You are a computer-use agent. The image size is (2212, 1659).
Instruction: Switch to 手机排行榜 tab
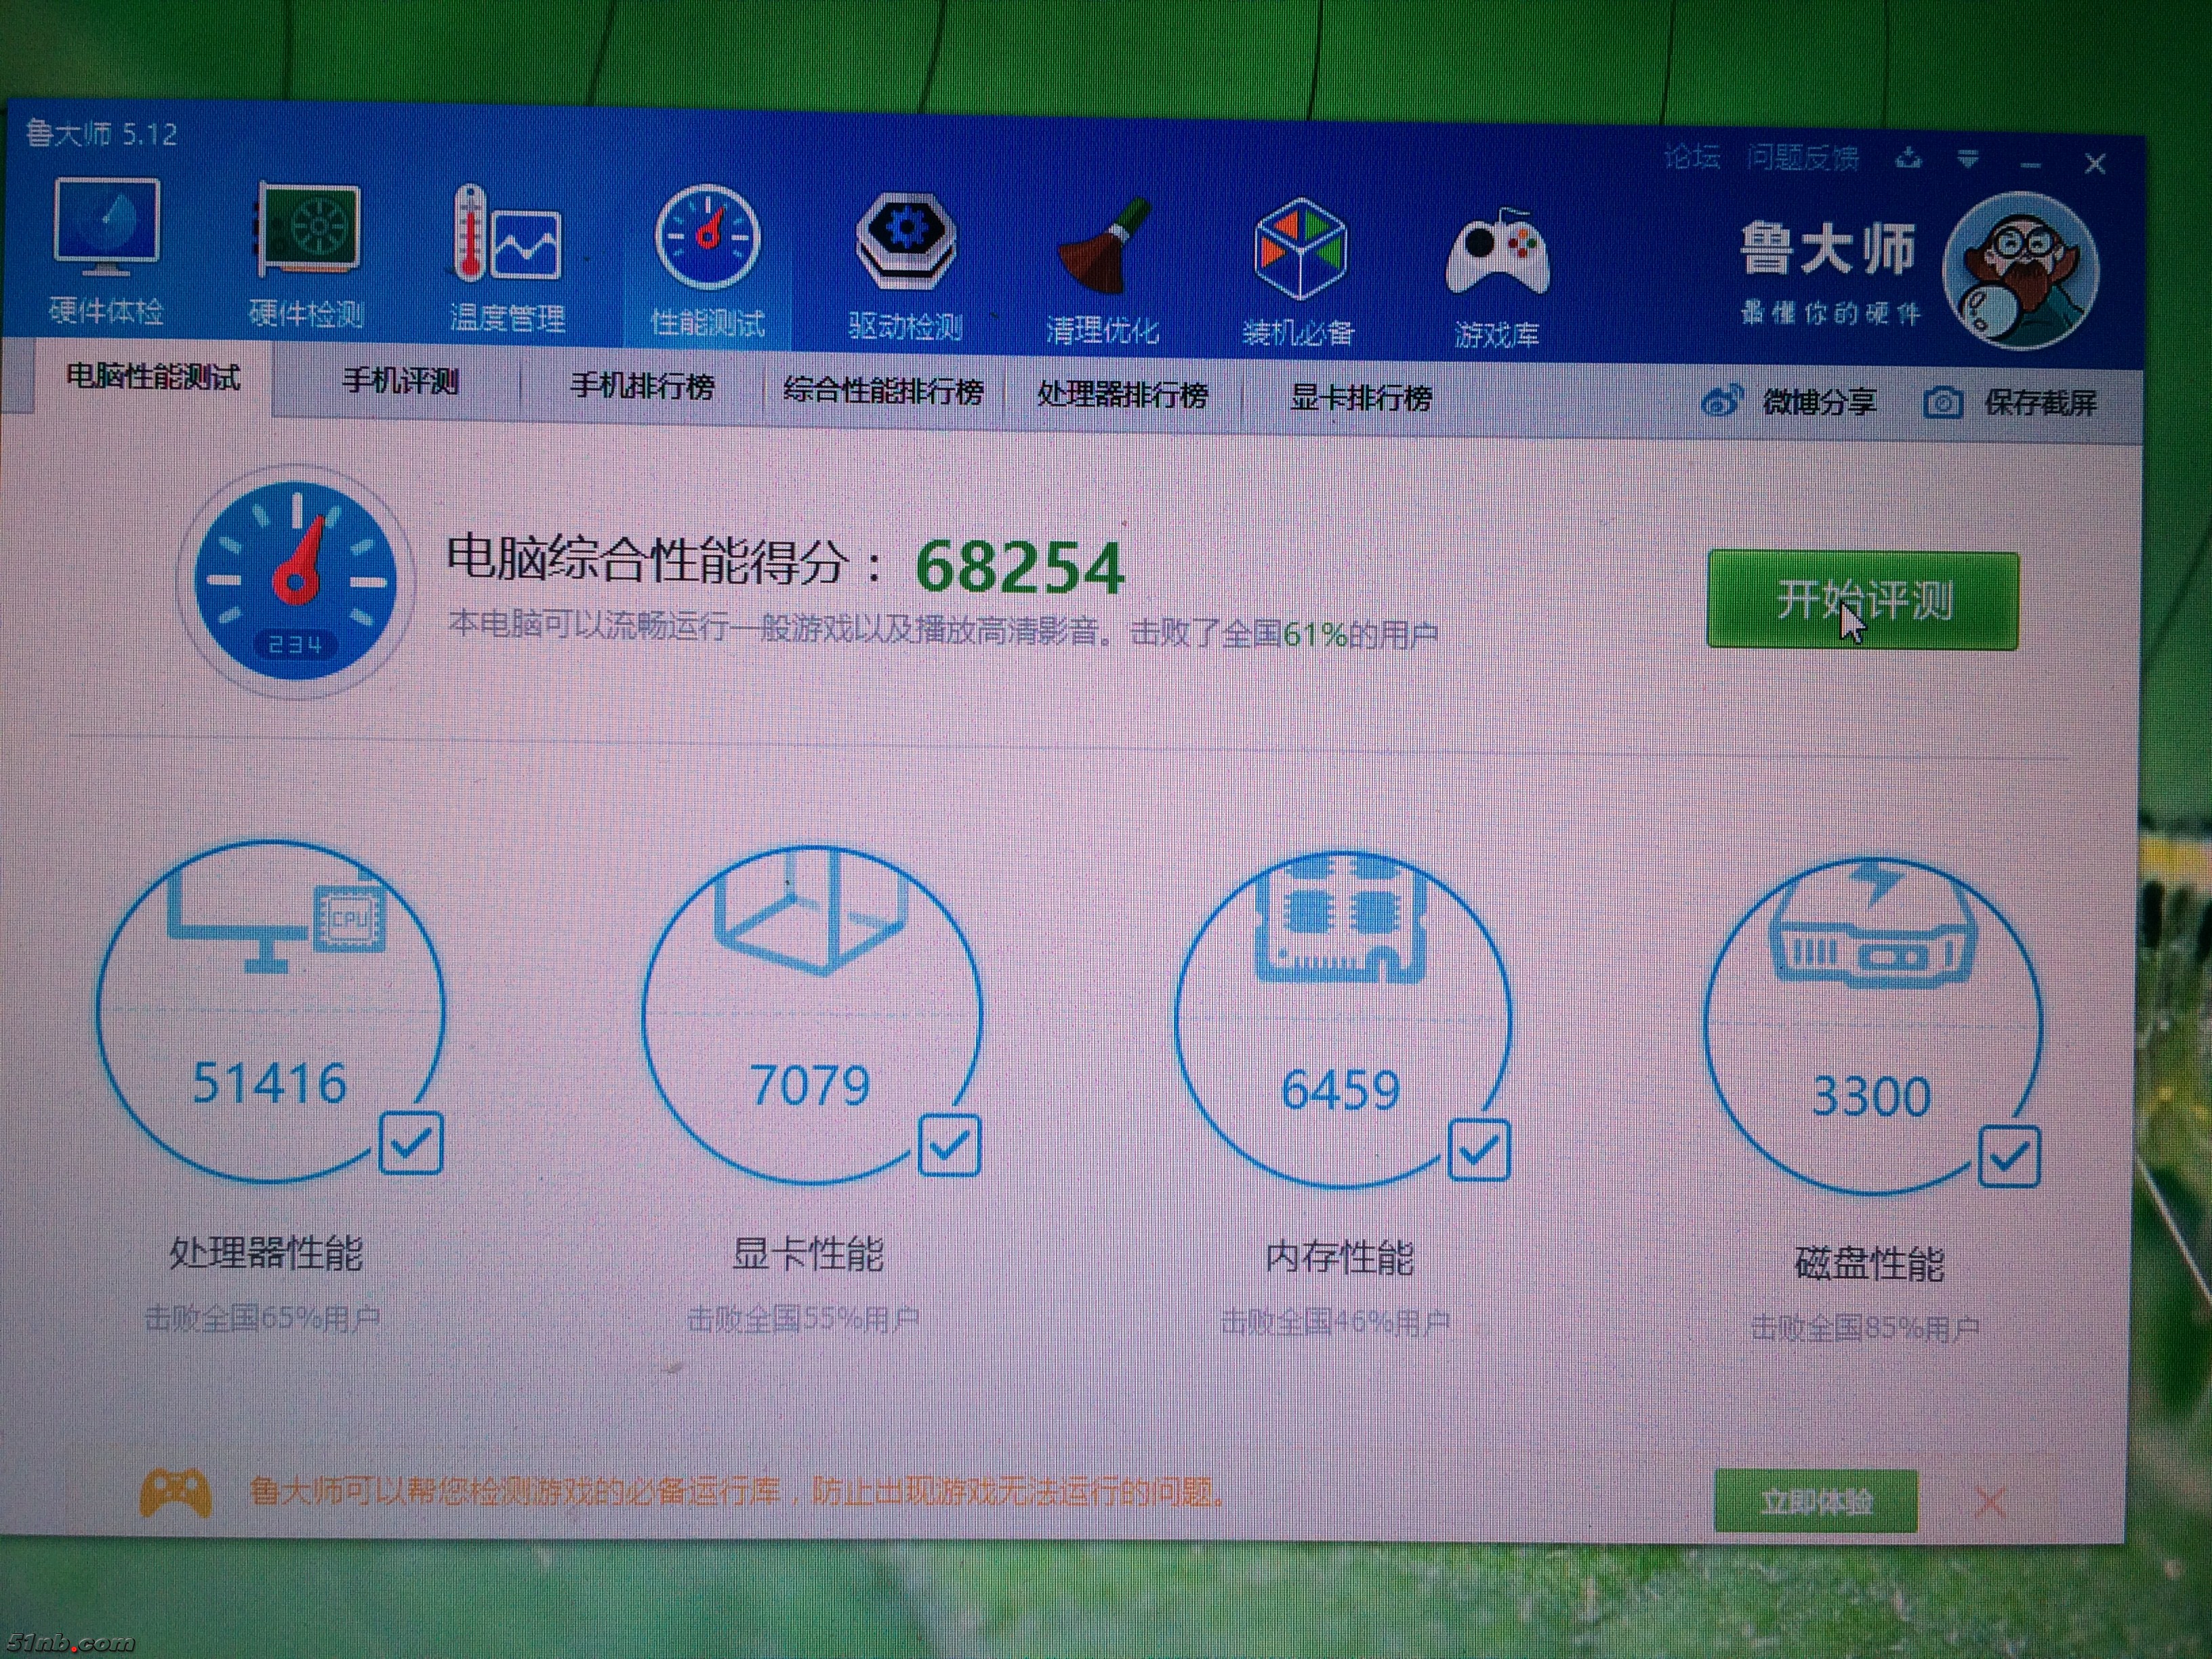642,386
